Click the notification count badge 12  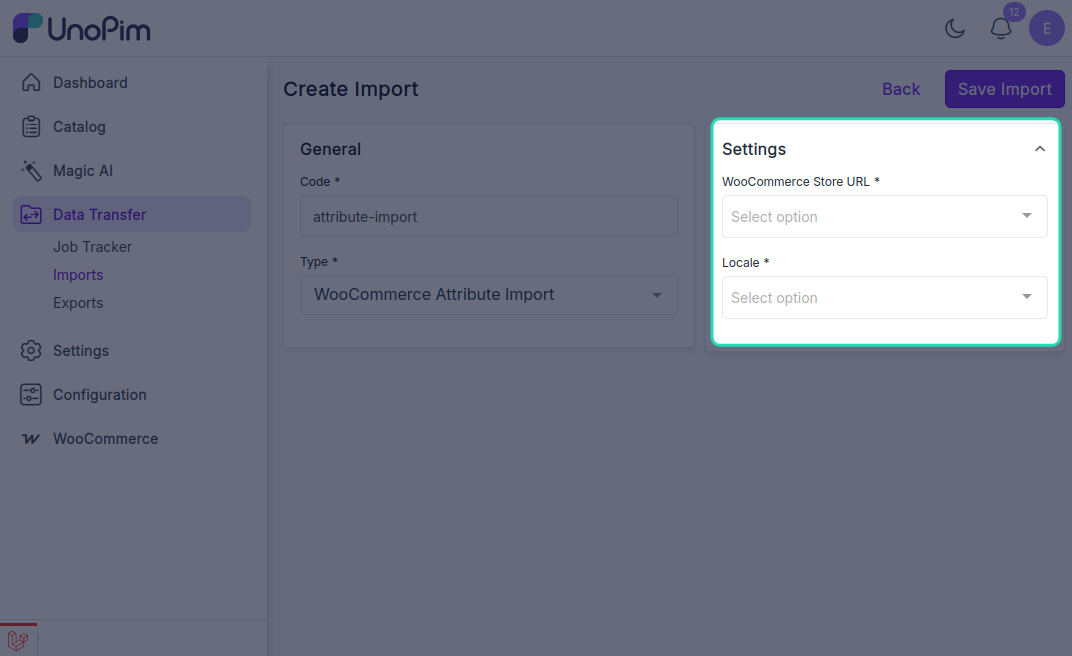1014,12
